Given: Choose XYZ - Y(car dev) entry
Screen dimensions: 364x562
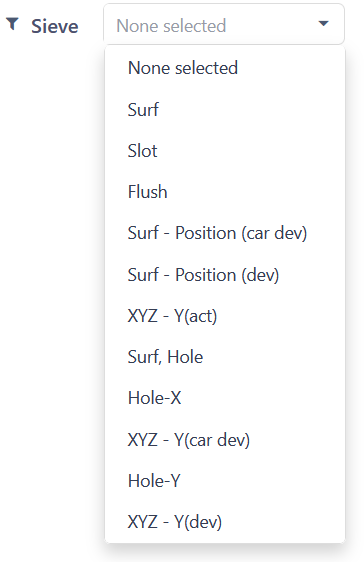Looking at the screenshot, I should pyautogui.click(x=225, y=439).
